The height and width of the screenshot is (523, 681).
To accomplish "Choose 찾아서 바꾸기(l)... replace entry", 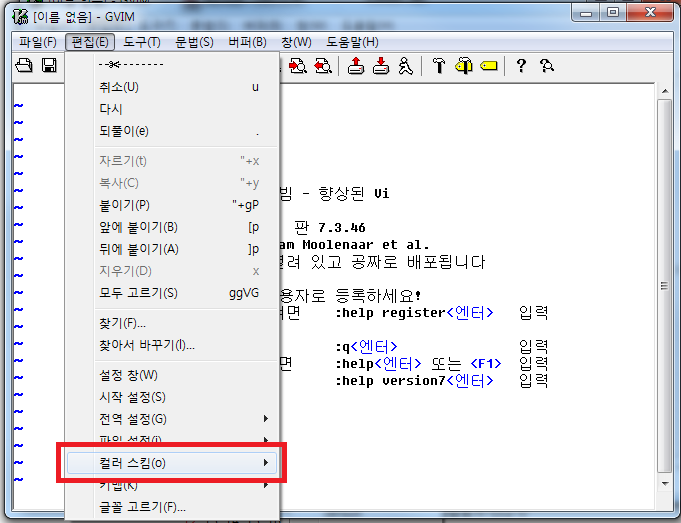I will point(172,346).
